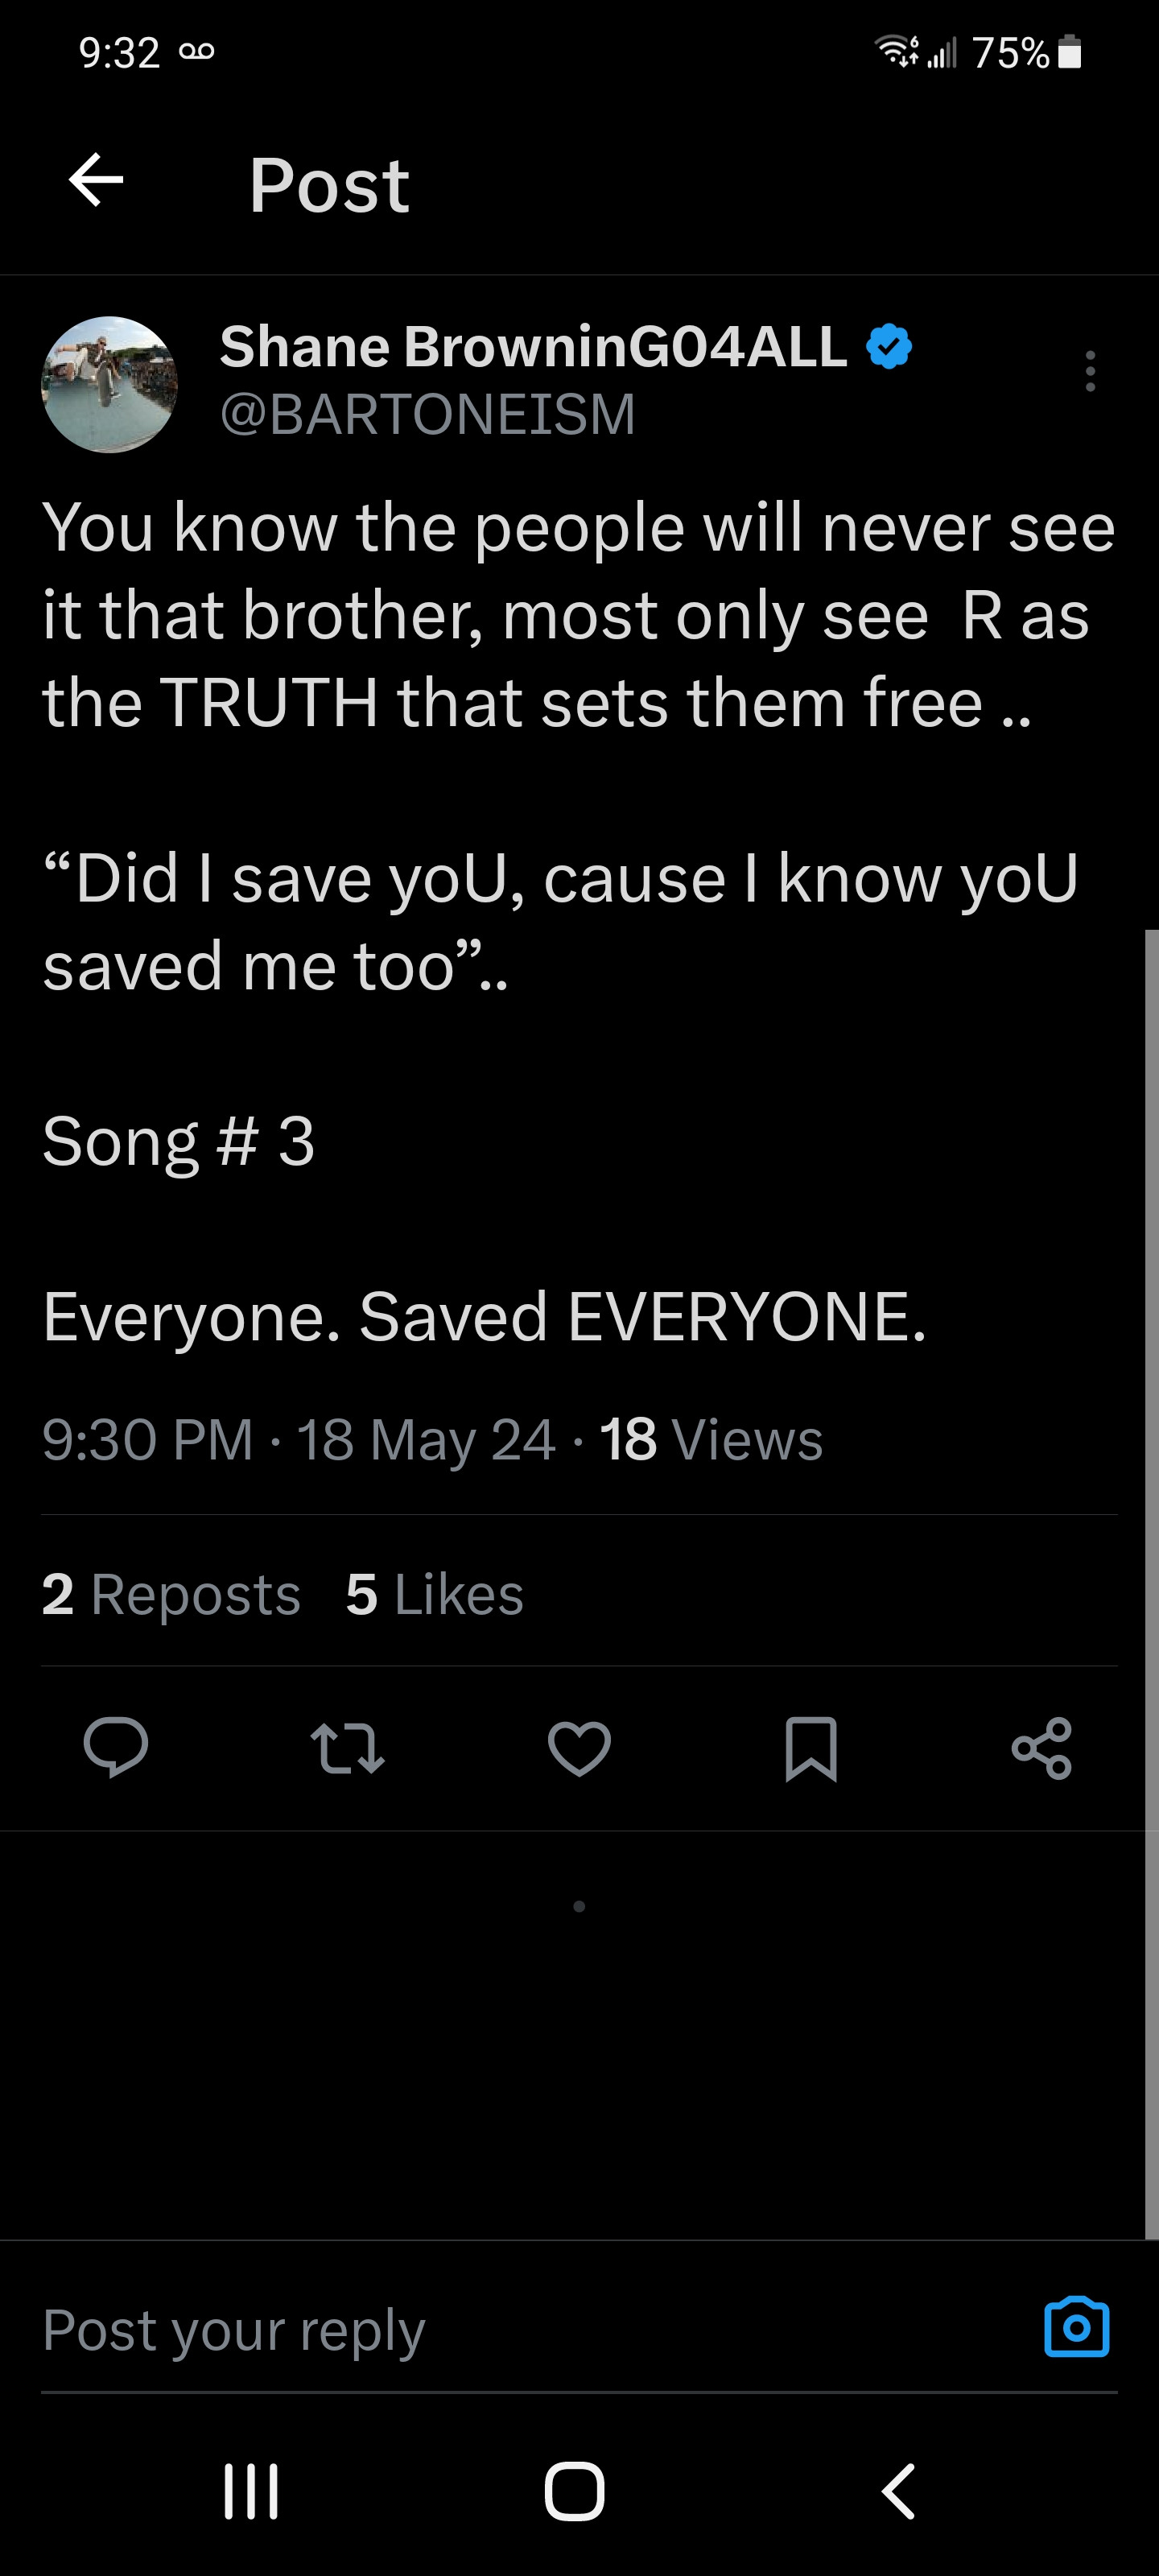
Task: Like the post with the heart icon
Action: click(579, 1748)
